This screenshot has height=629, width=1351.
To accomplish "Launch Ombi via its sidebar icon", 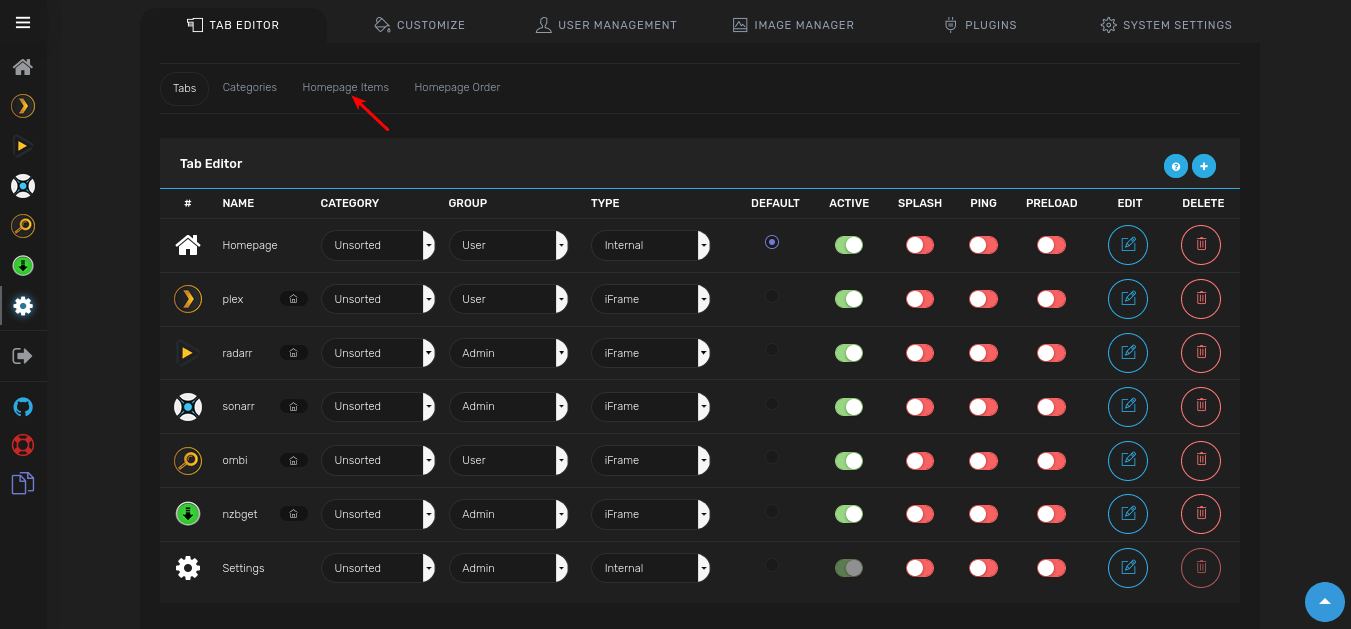I will (22, 226).
